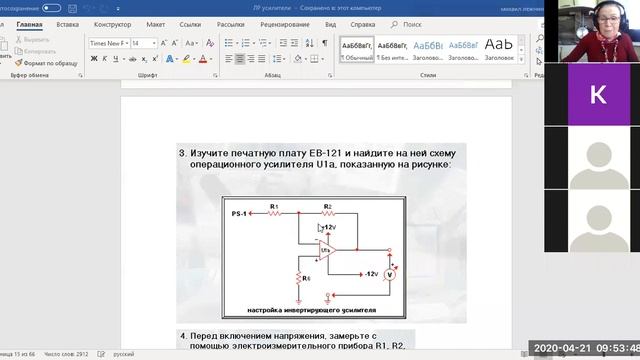
Task: Toggle strikethrough abc formatting
Action: tap(133, 59)
